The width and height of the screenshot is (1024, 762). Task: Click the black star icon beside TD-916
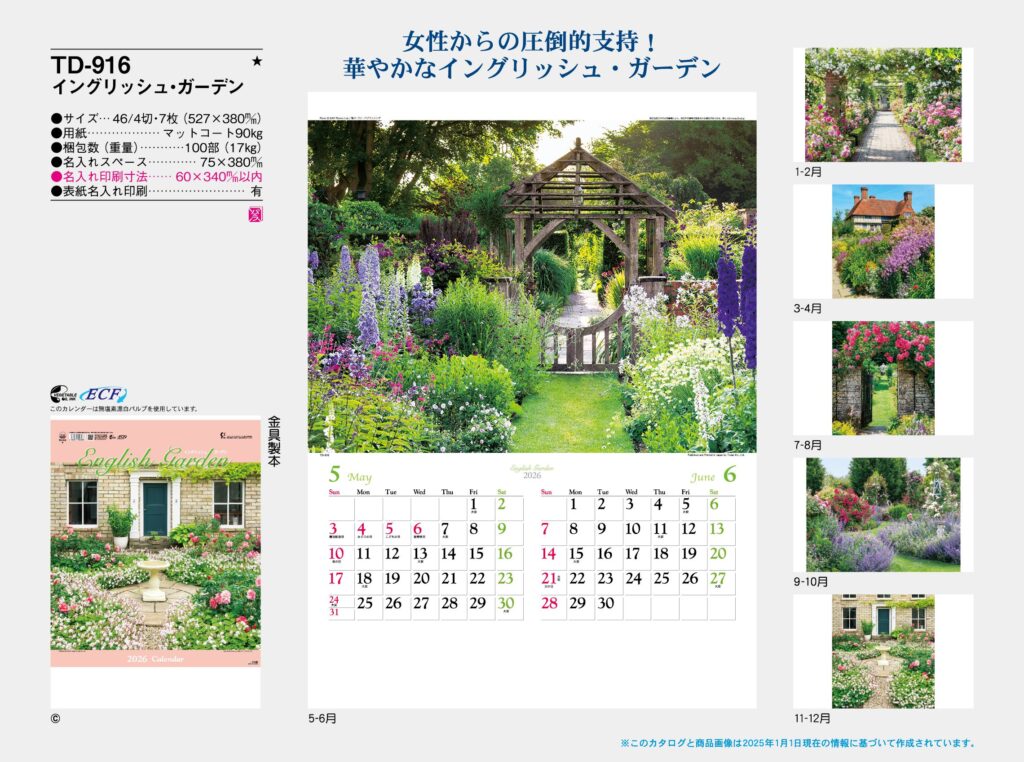[x=257, y=62]
